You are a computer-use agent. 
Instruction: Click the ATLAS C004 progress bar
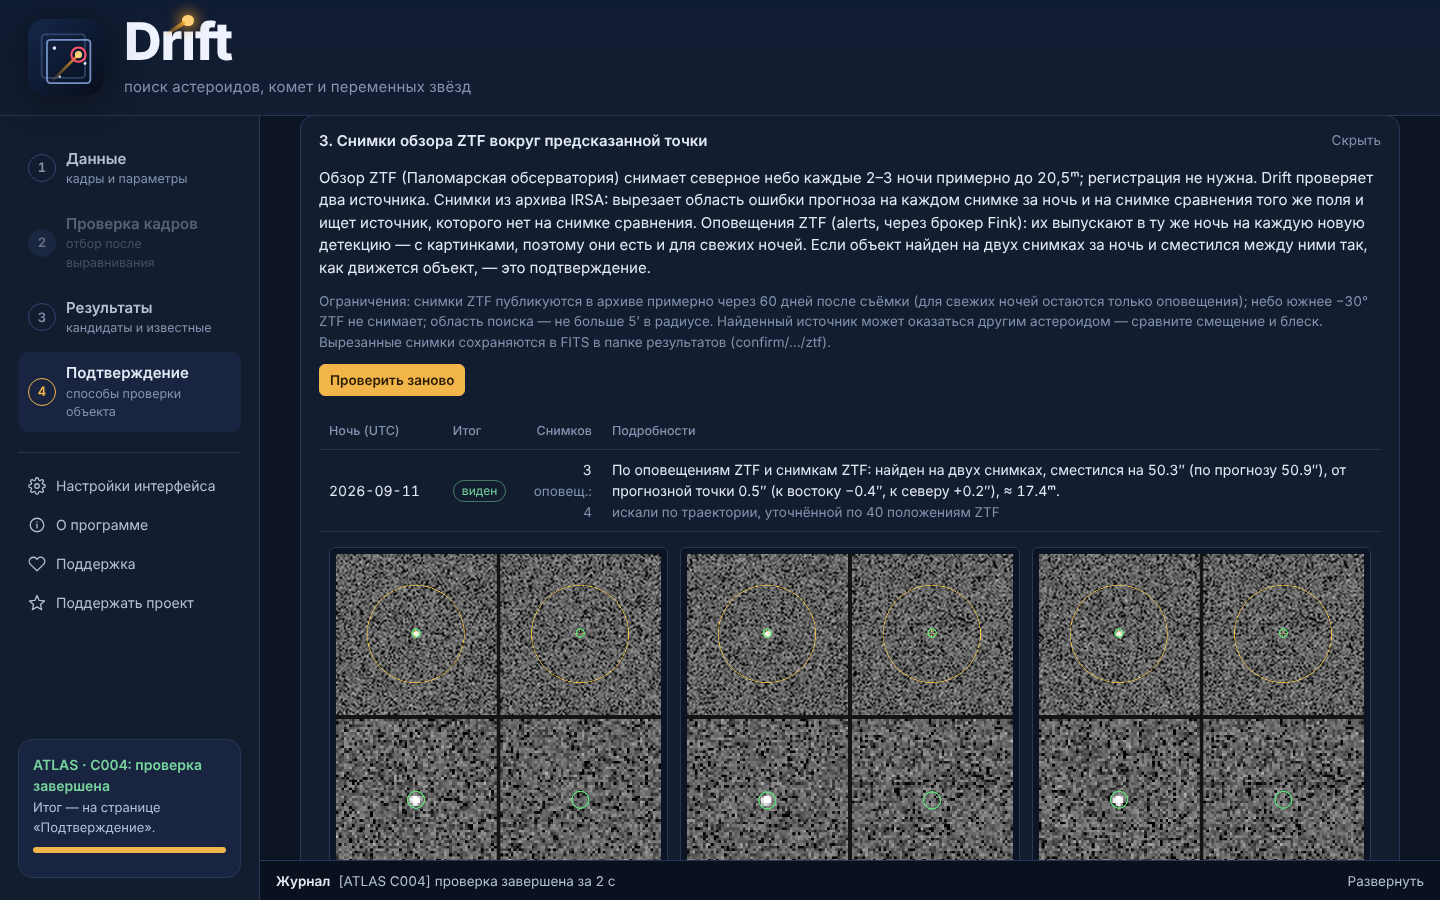129,850
